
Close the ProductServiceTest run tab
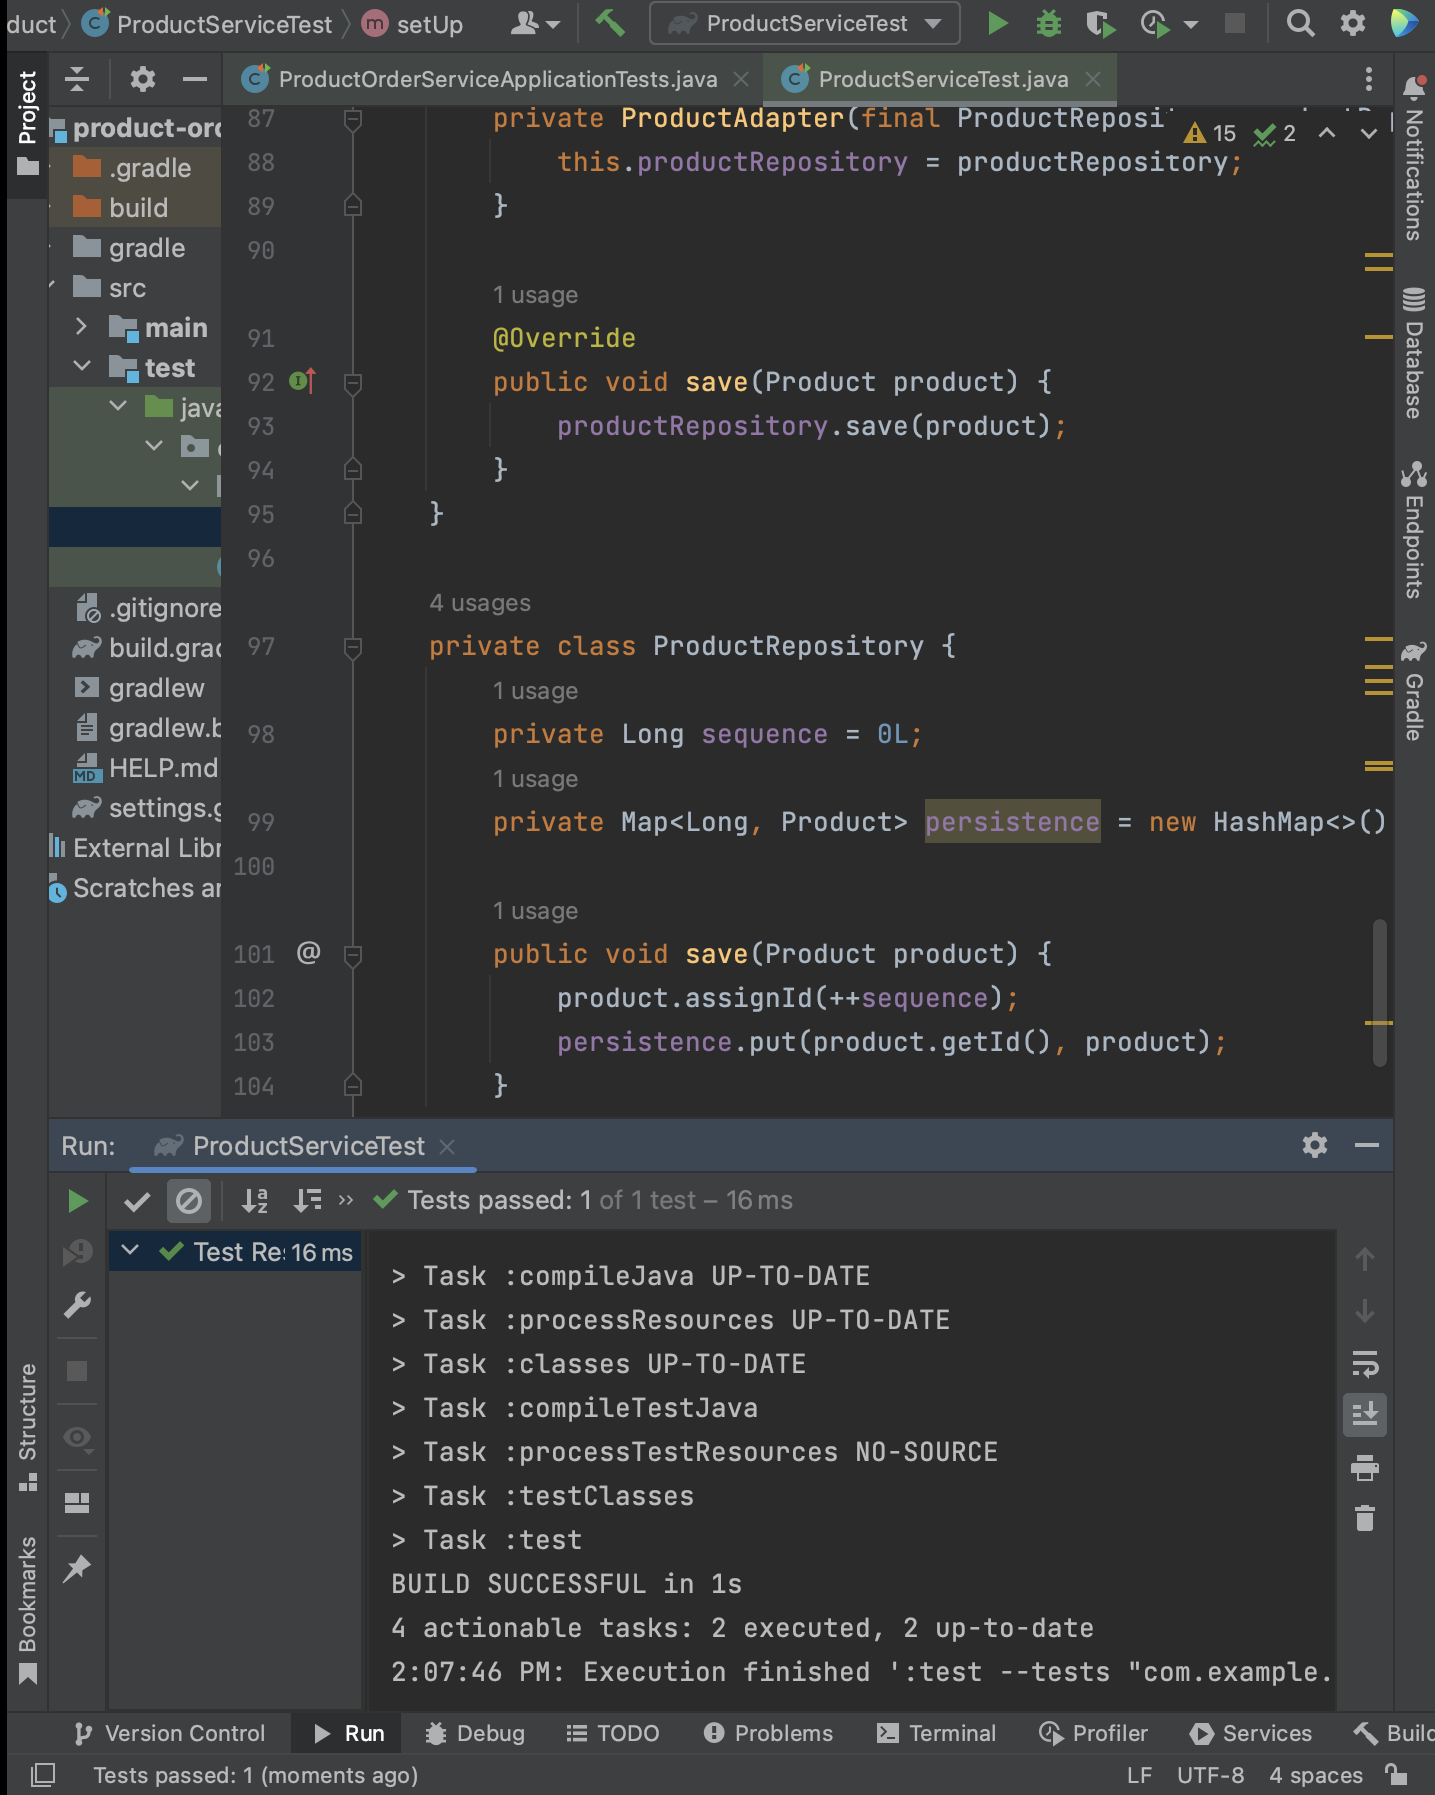447,1146
